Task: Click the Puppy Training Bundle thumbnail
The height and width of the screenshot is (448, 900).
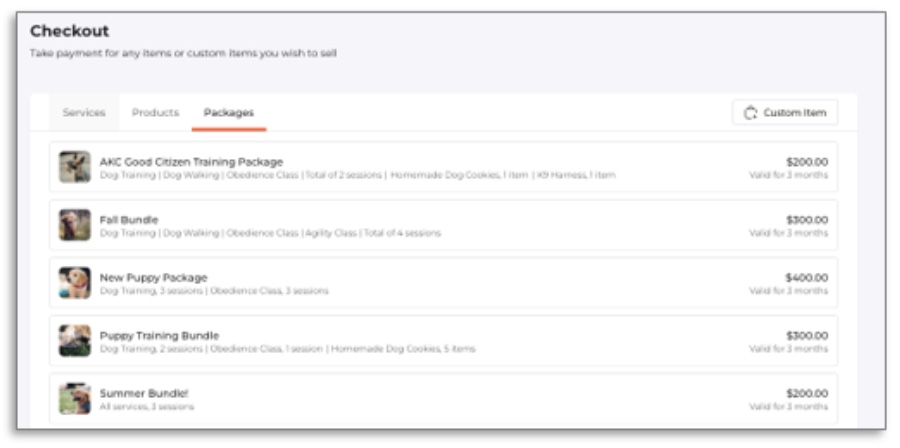Action: [x=75, y=341]
